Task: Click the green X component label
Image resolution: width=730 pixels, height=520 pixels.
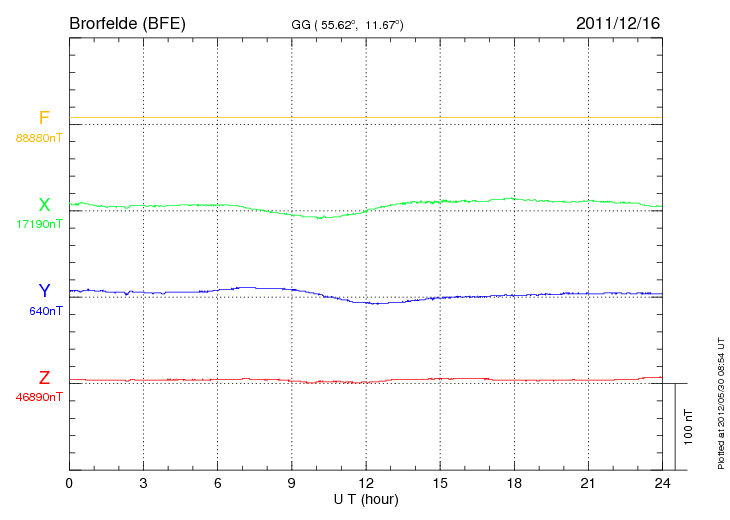Action: [x=44, y=205]
